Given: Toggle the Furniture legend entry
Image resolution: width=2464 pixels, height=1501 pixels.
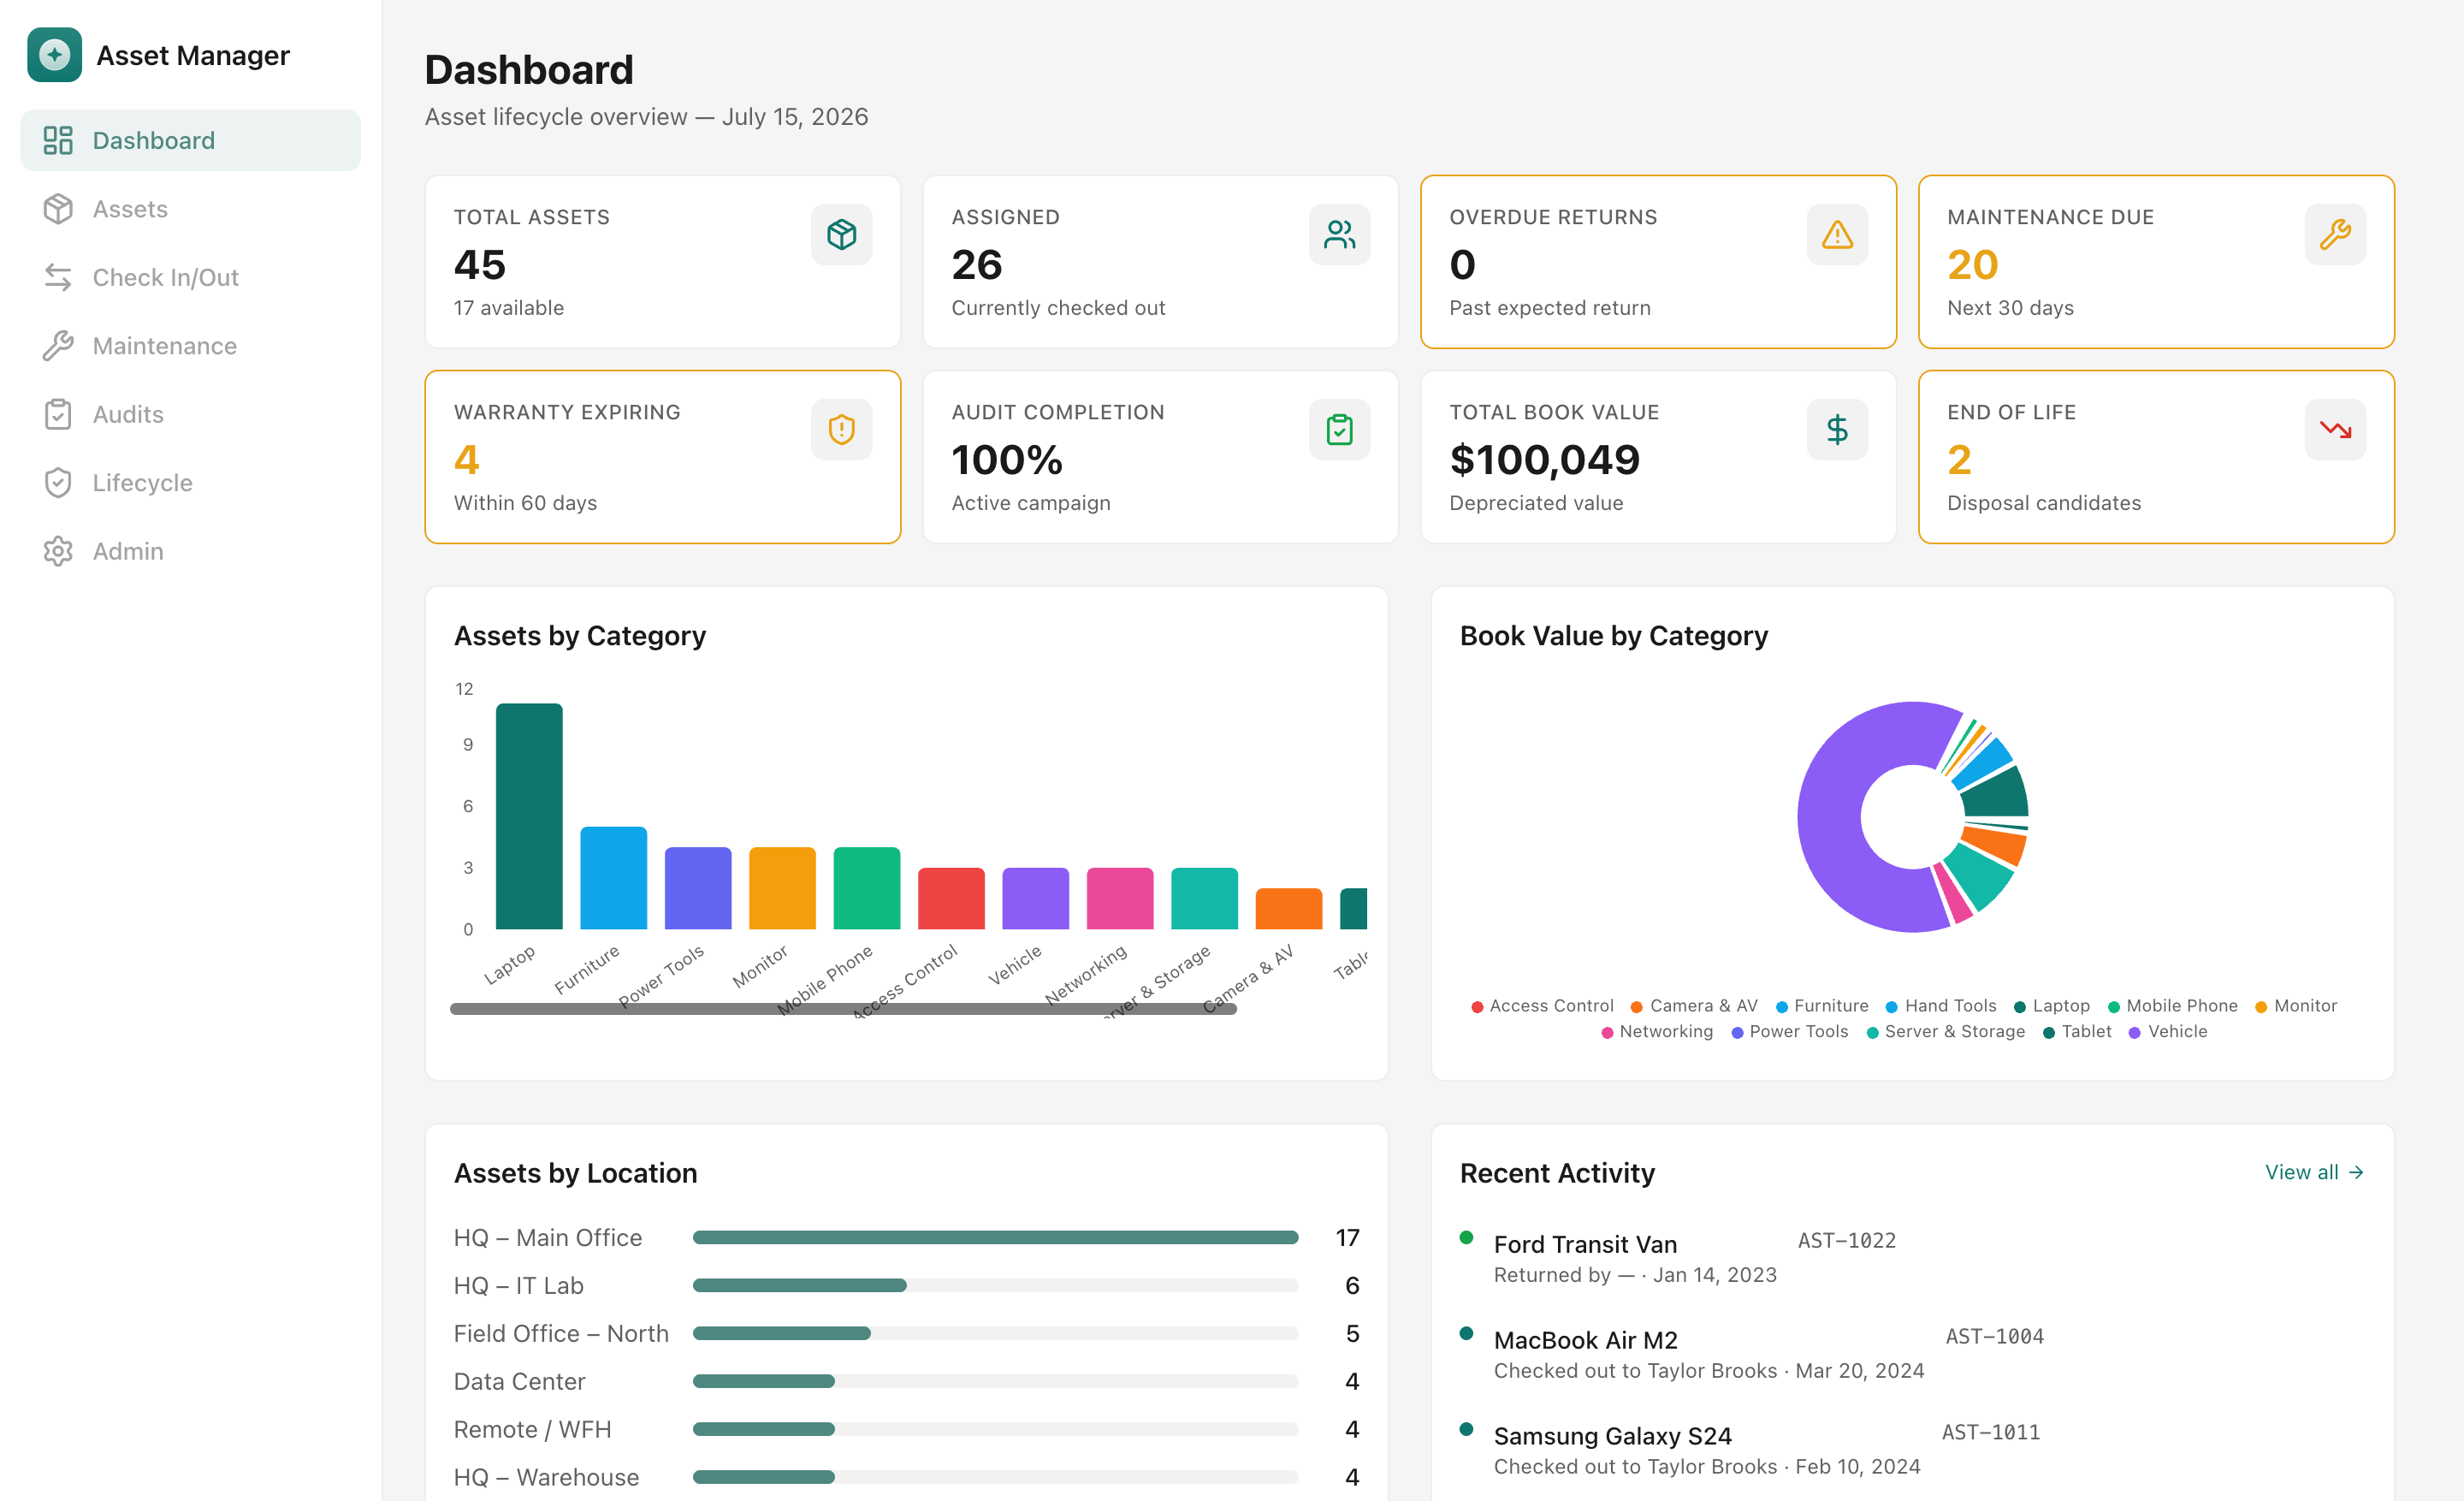Looking at the screenshot, I should [x=1821, y=1006].
